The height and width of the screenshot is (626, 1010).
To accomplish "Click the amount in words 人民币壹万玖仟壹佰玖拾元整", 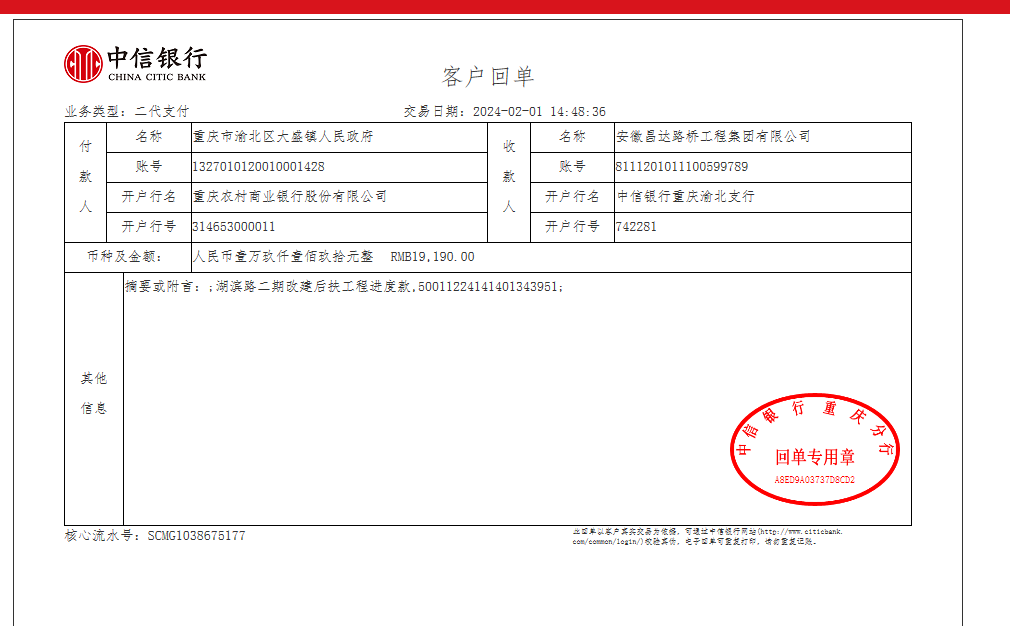I will click(x=282, y=257).
